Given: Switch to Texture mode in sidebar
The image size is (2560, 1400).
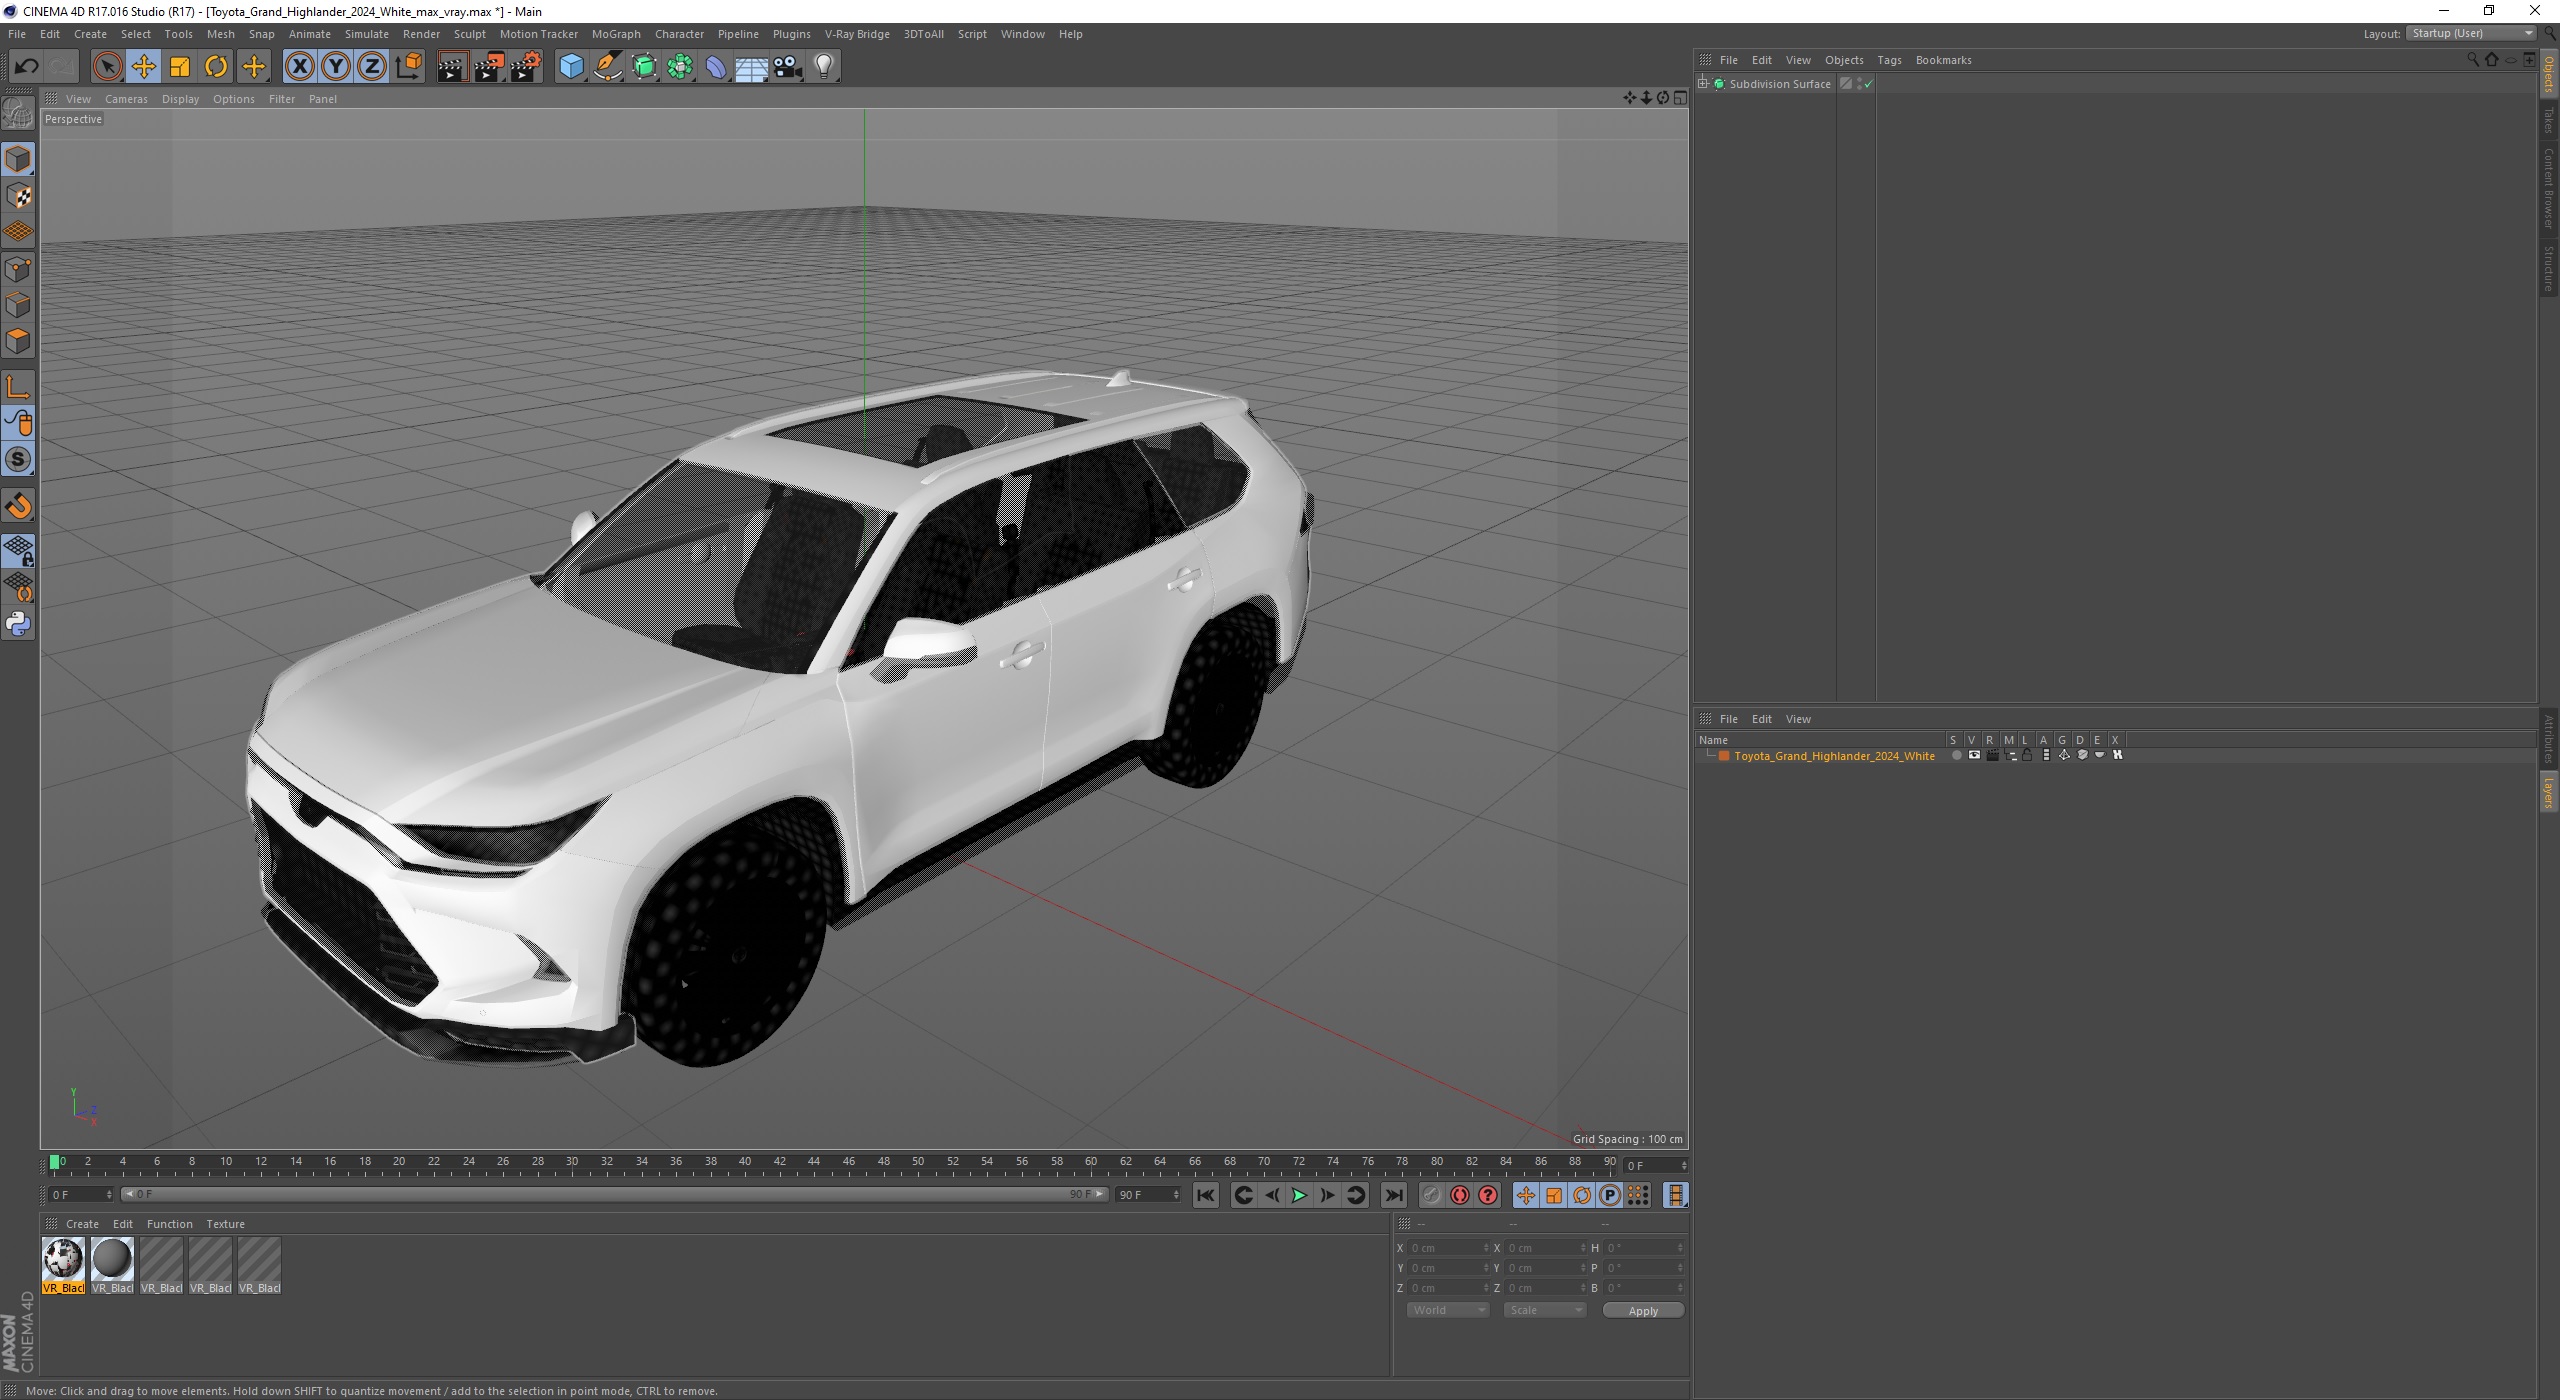Looking at the screenshot, I should point(18,196).
